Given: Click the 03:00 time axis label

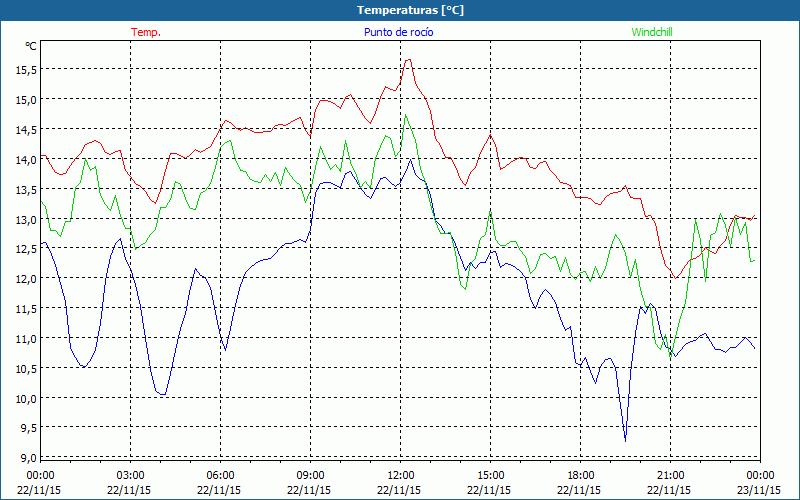Looking at the screenshot, I should tap(130, 476).
